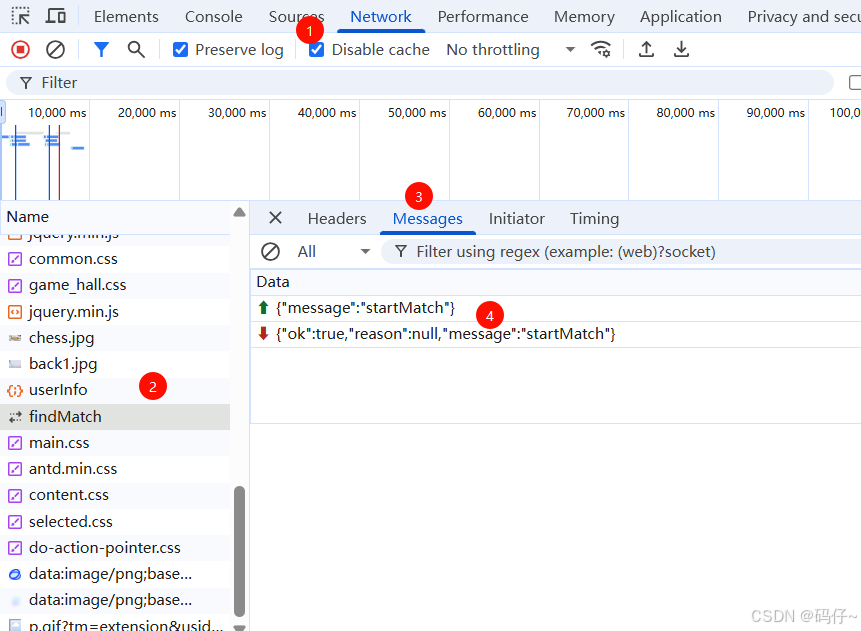The width and height of the screenshot is (861, 631).
Task: Toggle the network filter funnel icon
Action: [x=101, y=49]
